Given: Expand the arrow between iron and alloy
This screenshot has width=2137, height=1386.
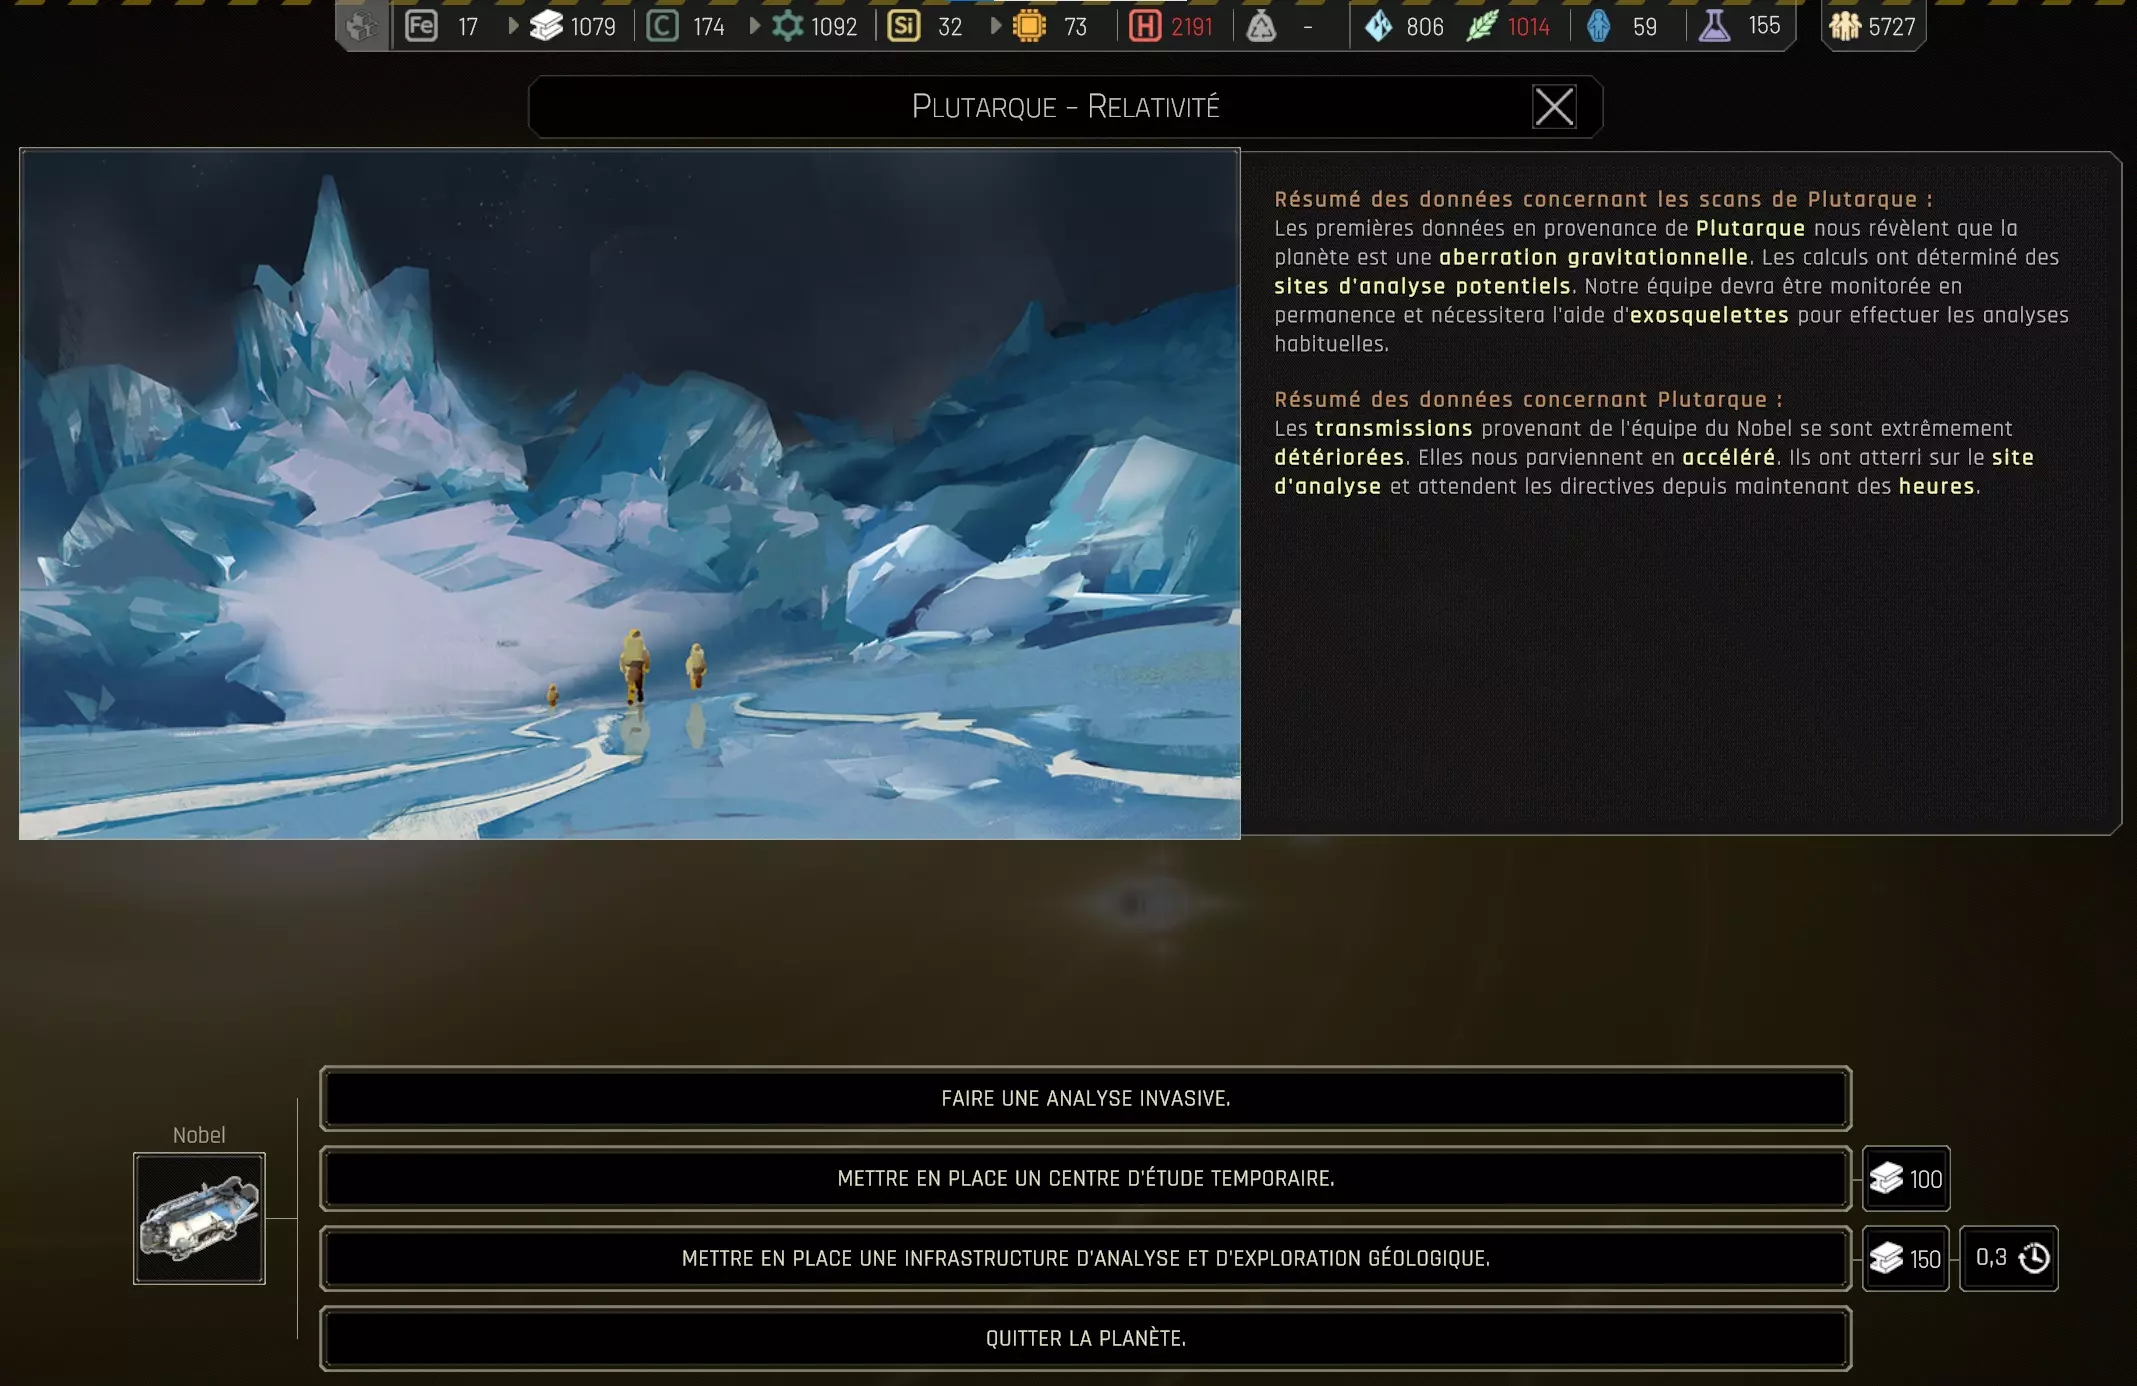Looking at the screenshot, I should (x=513, y=26).
